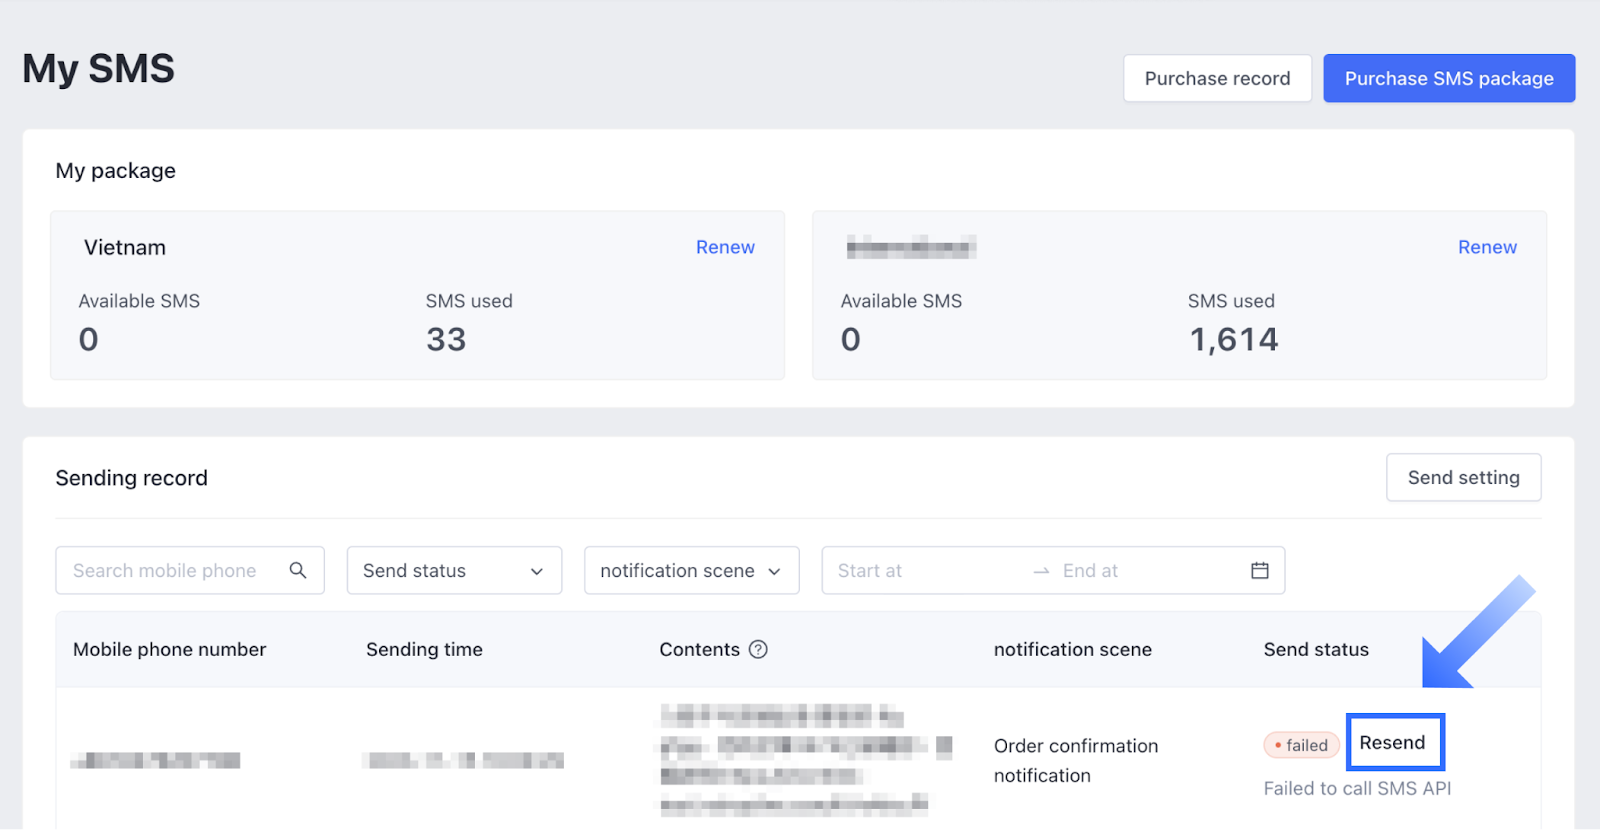
Task: Click the Mobile phone number column header
Action: click(x=169, y=650)
